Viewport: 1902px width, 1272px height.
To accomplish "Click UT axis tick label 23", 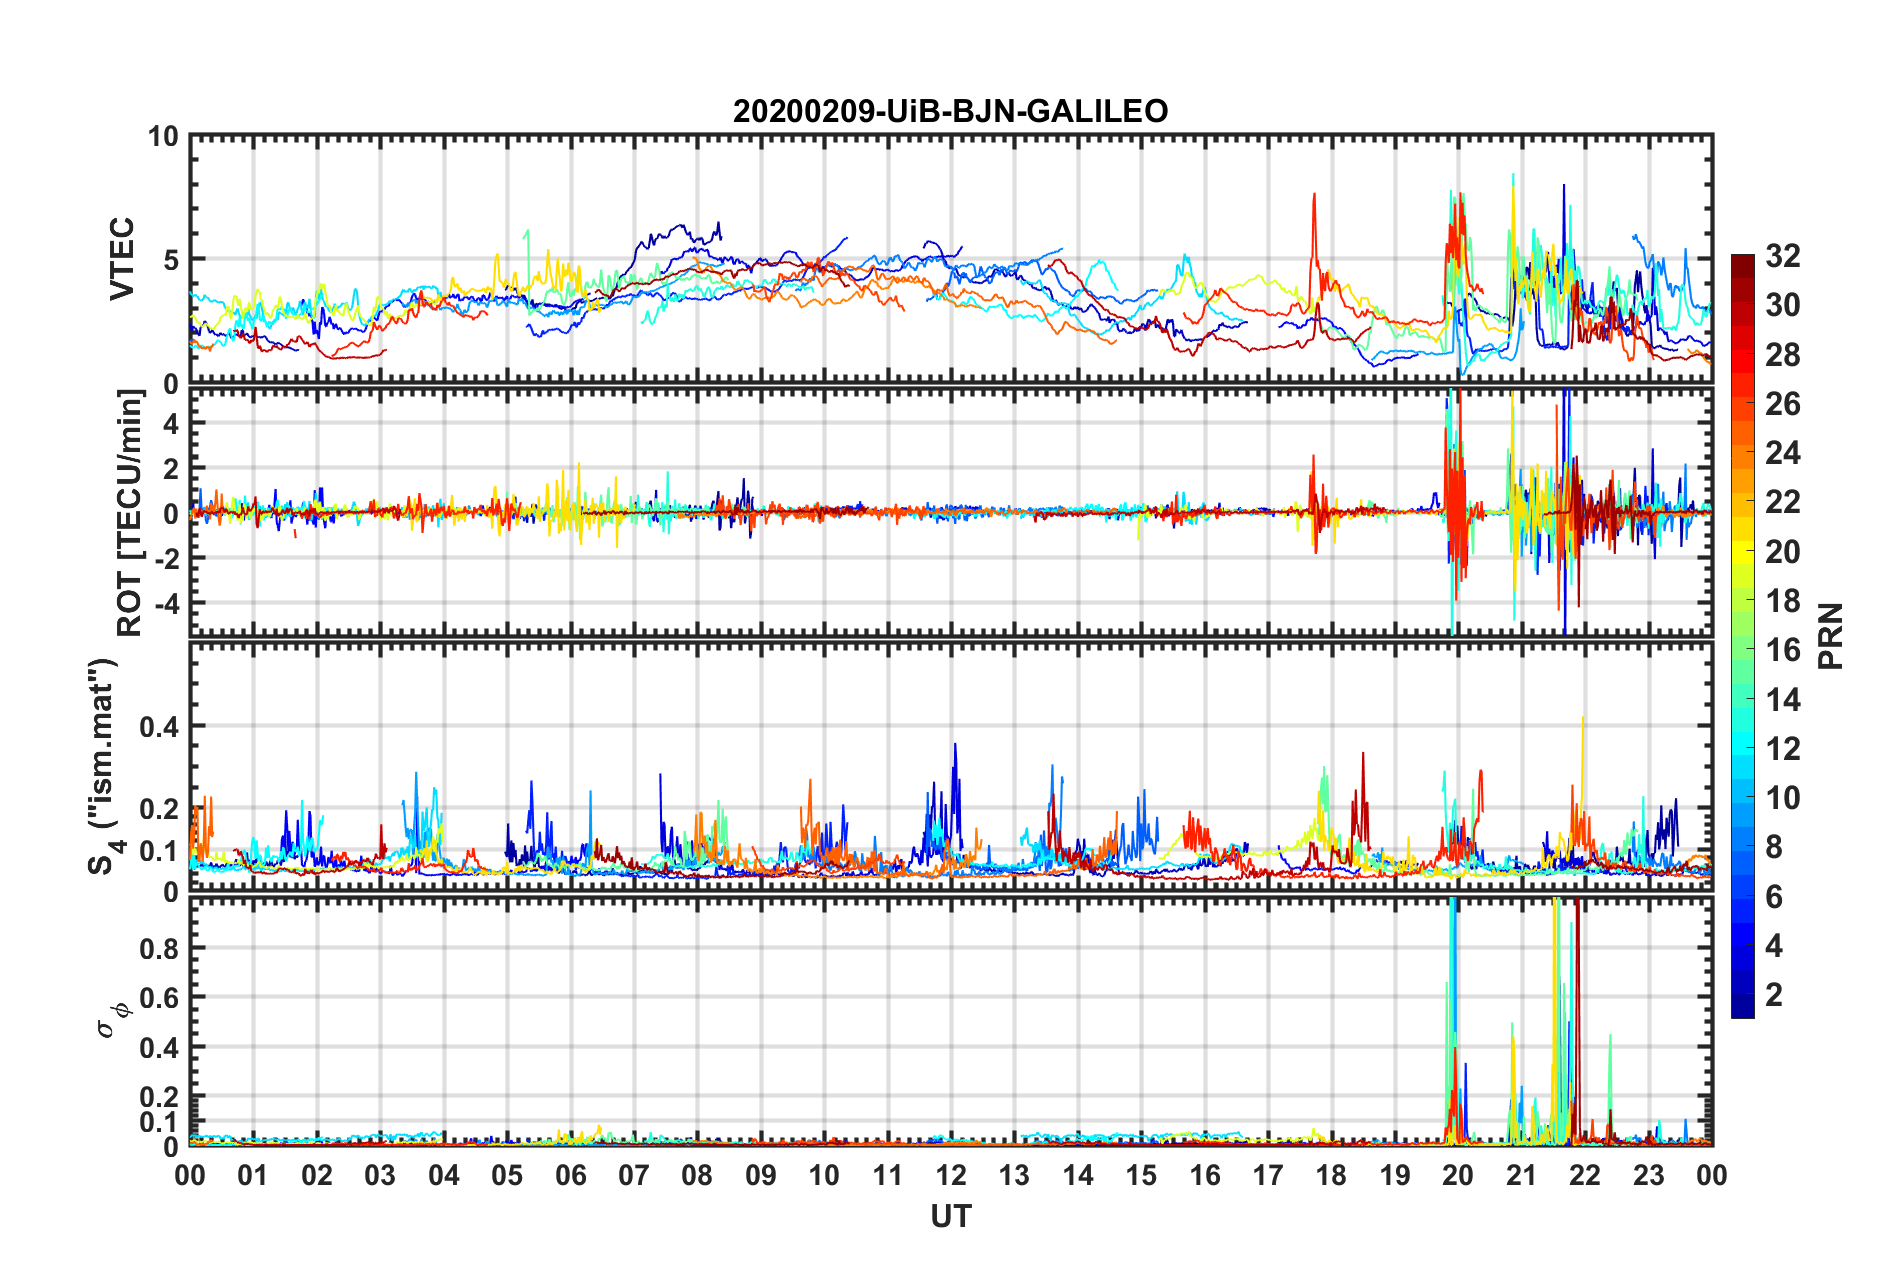I will pyautogui.click(x=1648, y=1175).
